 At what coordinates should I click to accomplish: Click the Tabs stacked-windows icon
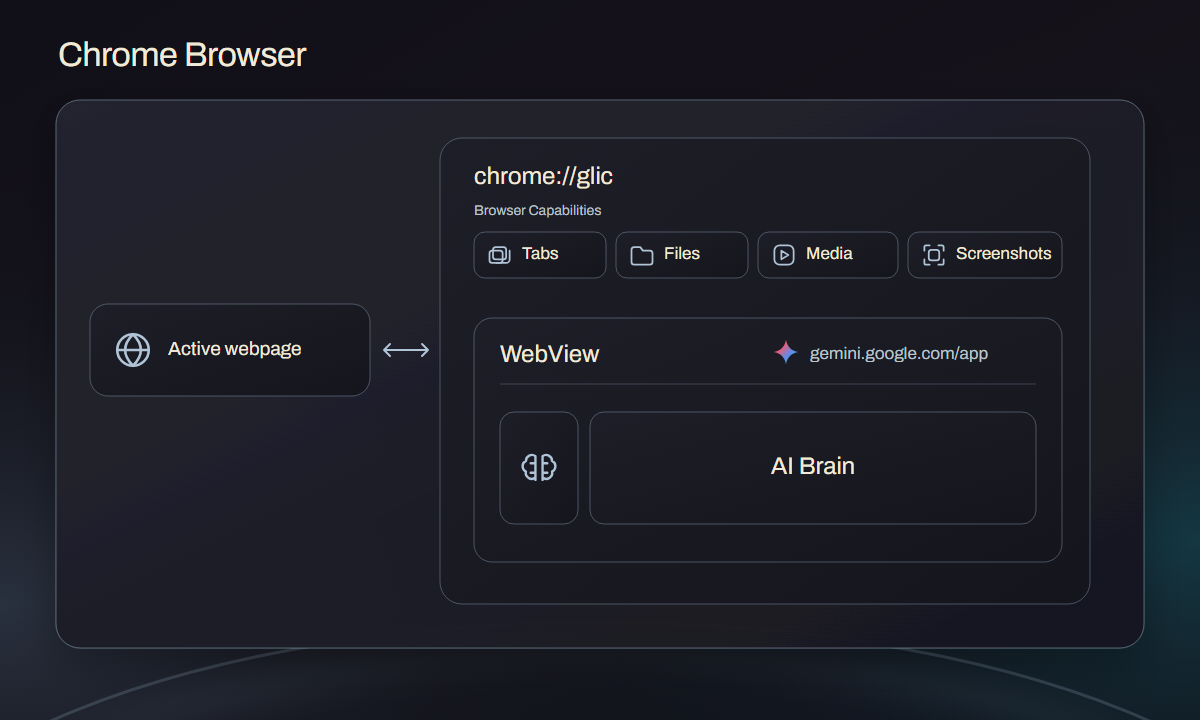pyautogui.click(x=499, y=255)
